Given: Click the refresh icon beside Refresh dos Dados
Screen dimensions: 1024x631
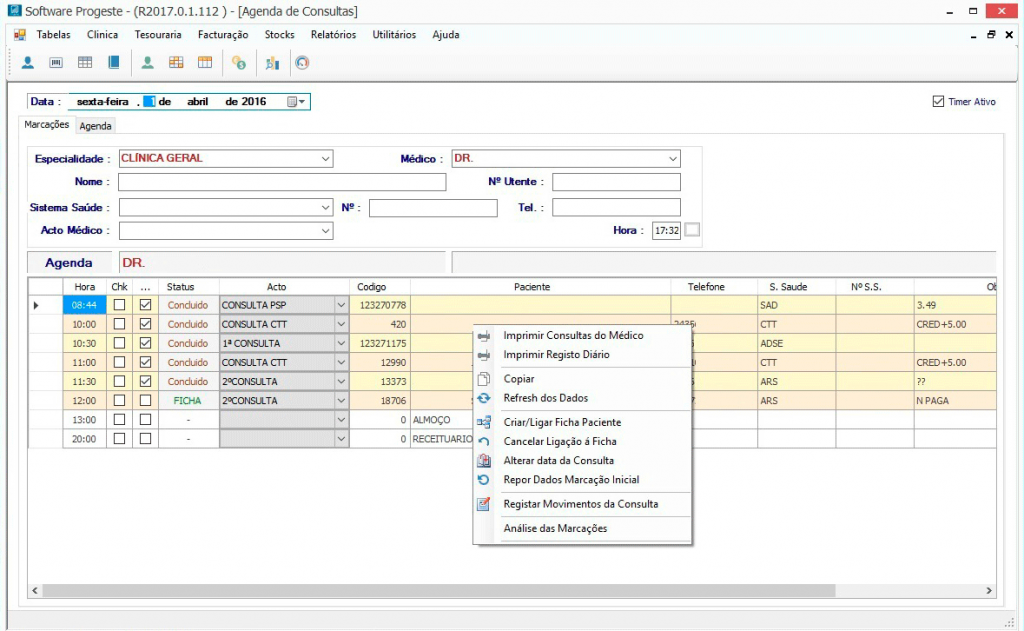Looking at the screenshot, I should pos(484,398).
